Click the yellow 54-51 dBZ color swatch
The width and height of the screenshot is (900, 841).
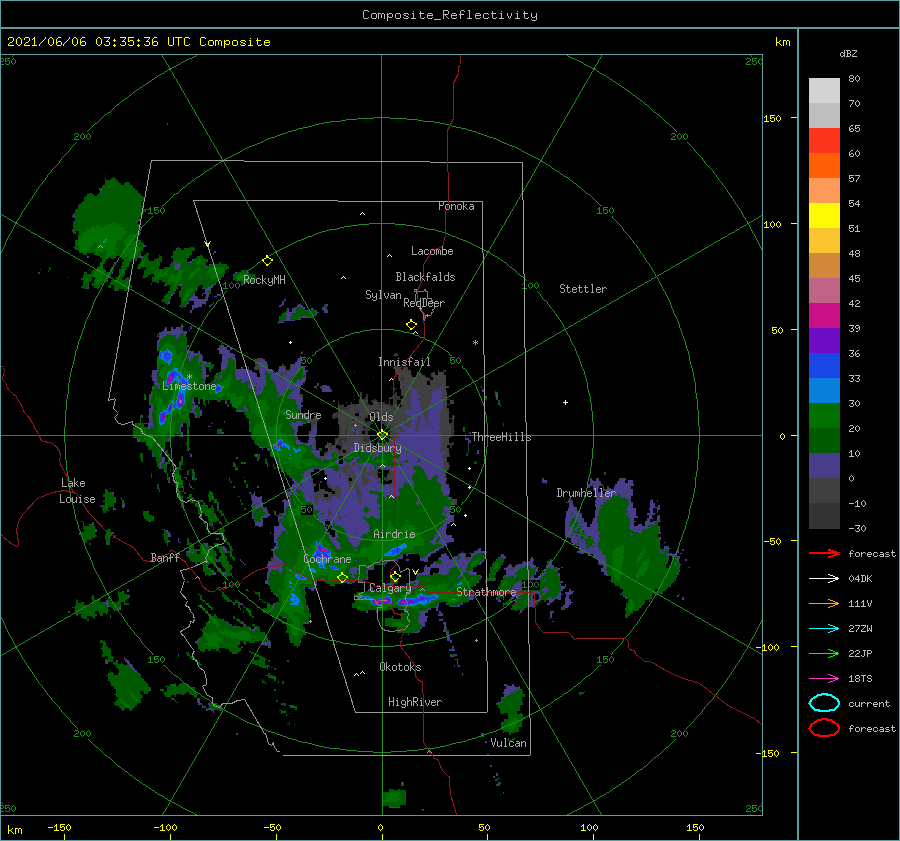(x=824, y=216)
